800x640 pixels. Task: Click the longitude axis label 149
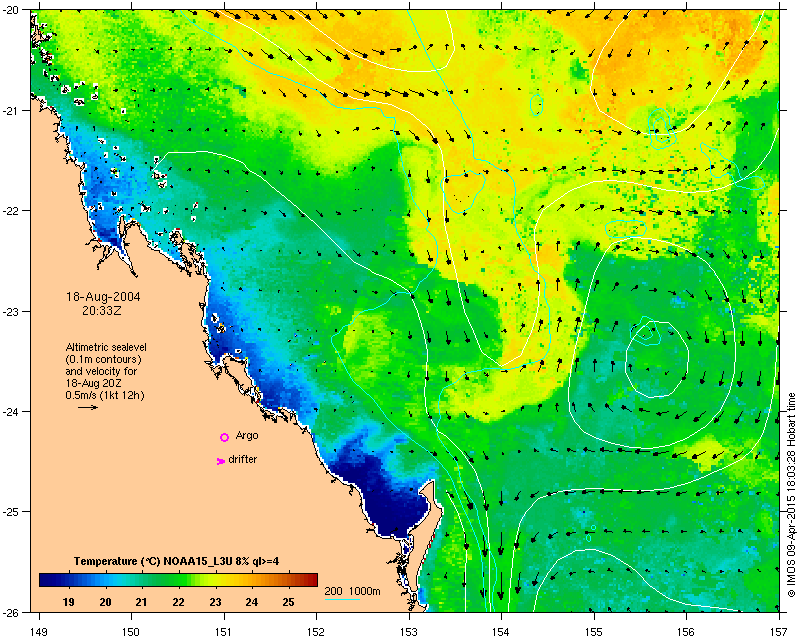[x=39, y=632]
